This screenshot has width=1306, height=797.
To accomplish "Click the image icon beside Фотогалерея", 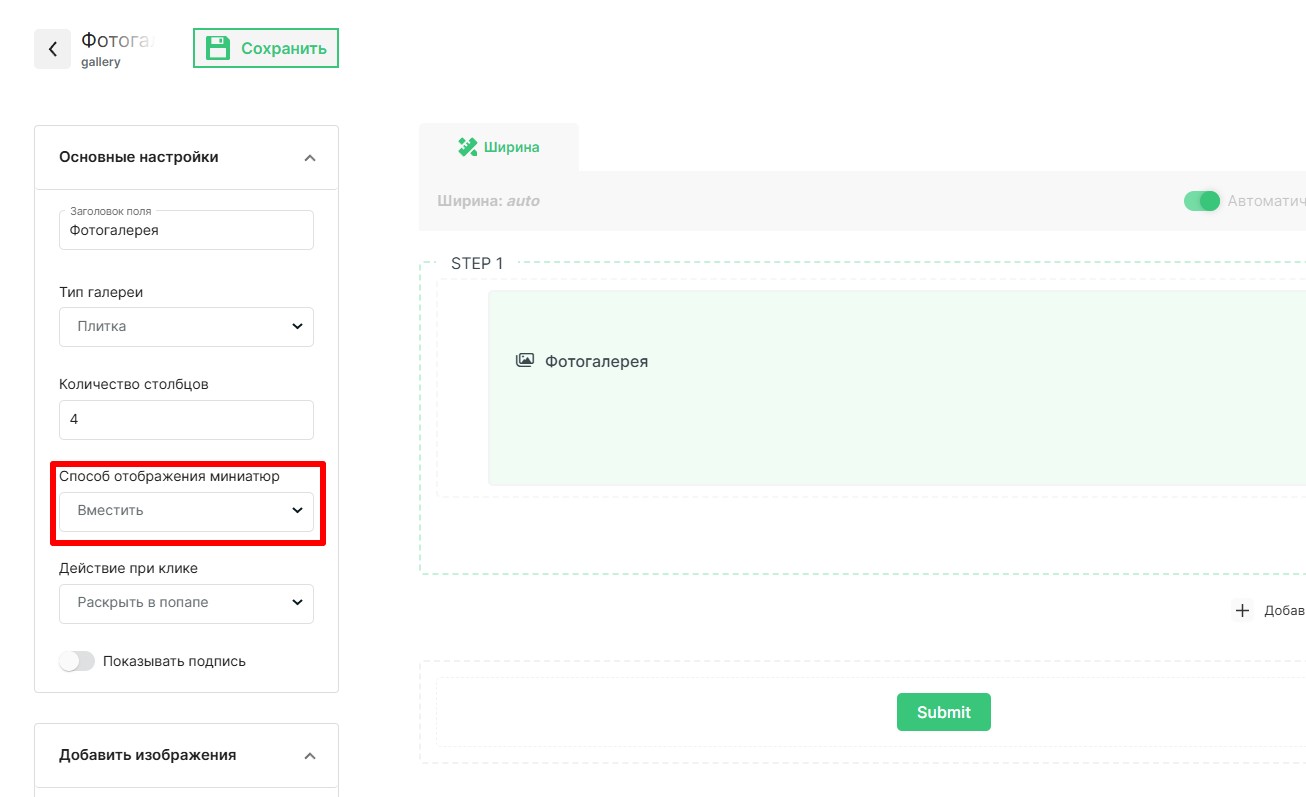I will click(x=525, y=361).
